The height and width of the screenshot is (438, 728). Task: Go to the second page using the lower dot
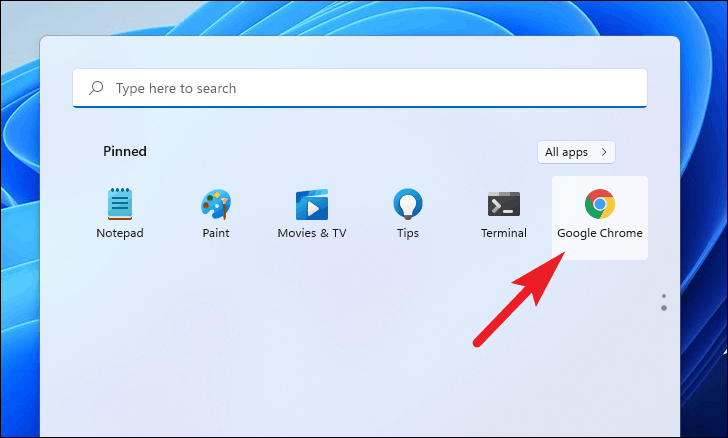(x=664, y=308)
